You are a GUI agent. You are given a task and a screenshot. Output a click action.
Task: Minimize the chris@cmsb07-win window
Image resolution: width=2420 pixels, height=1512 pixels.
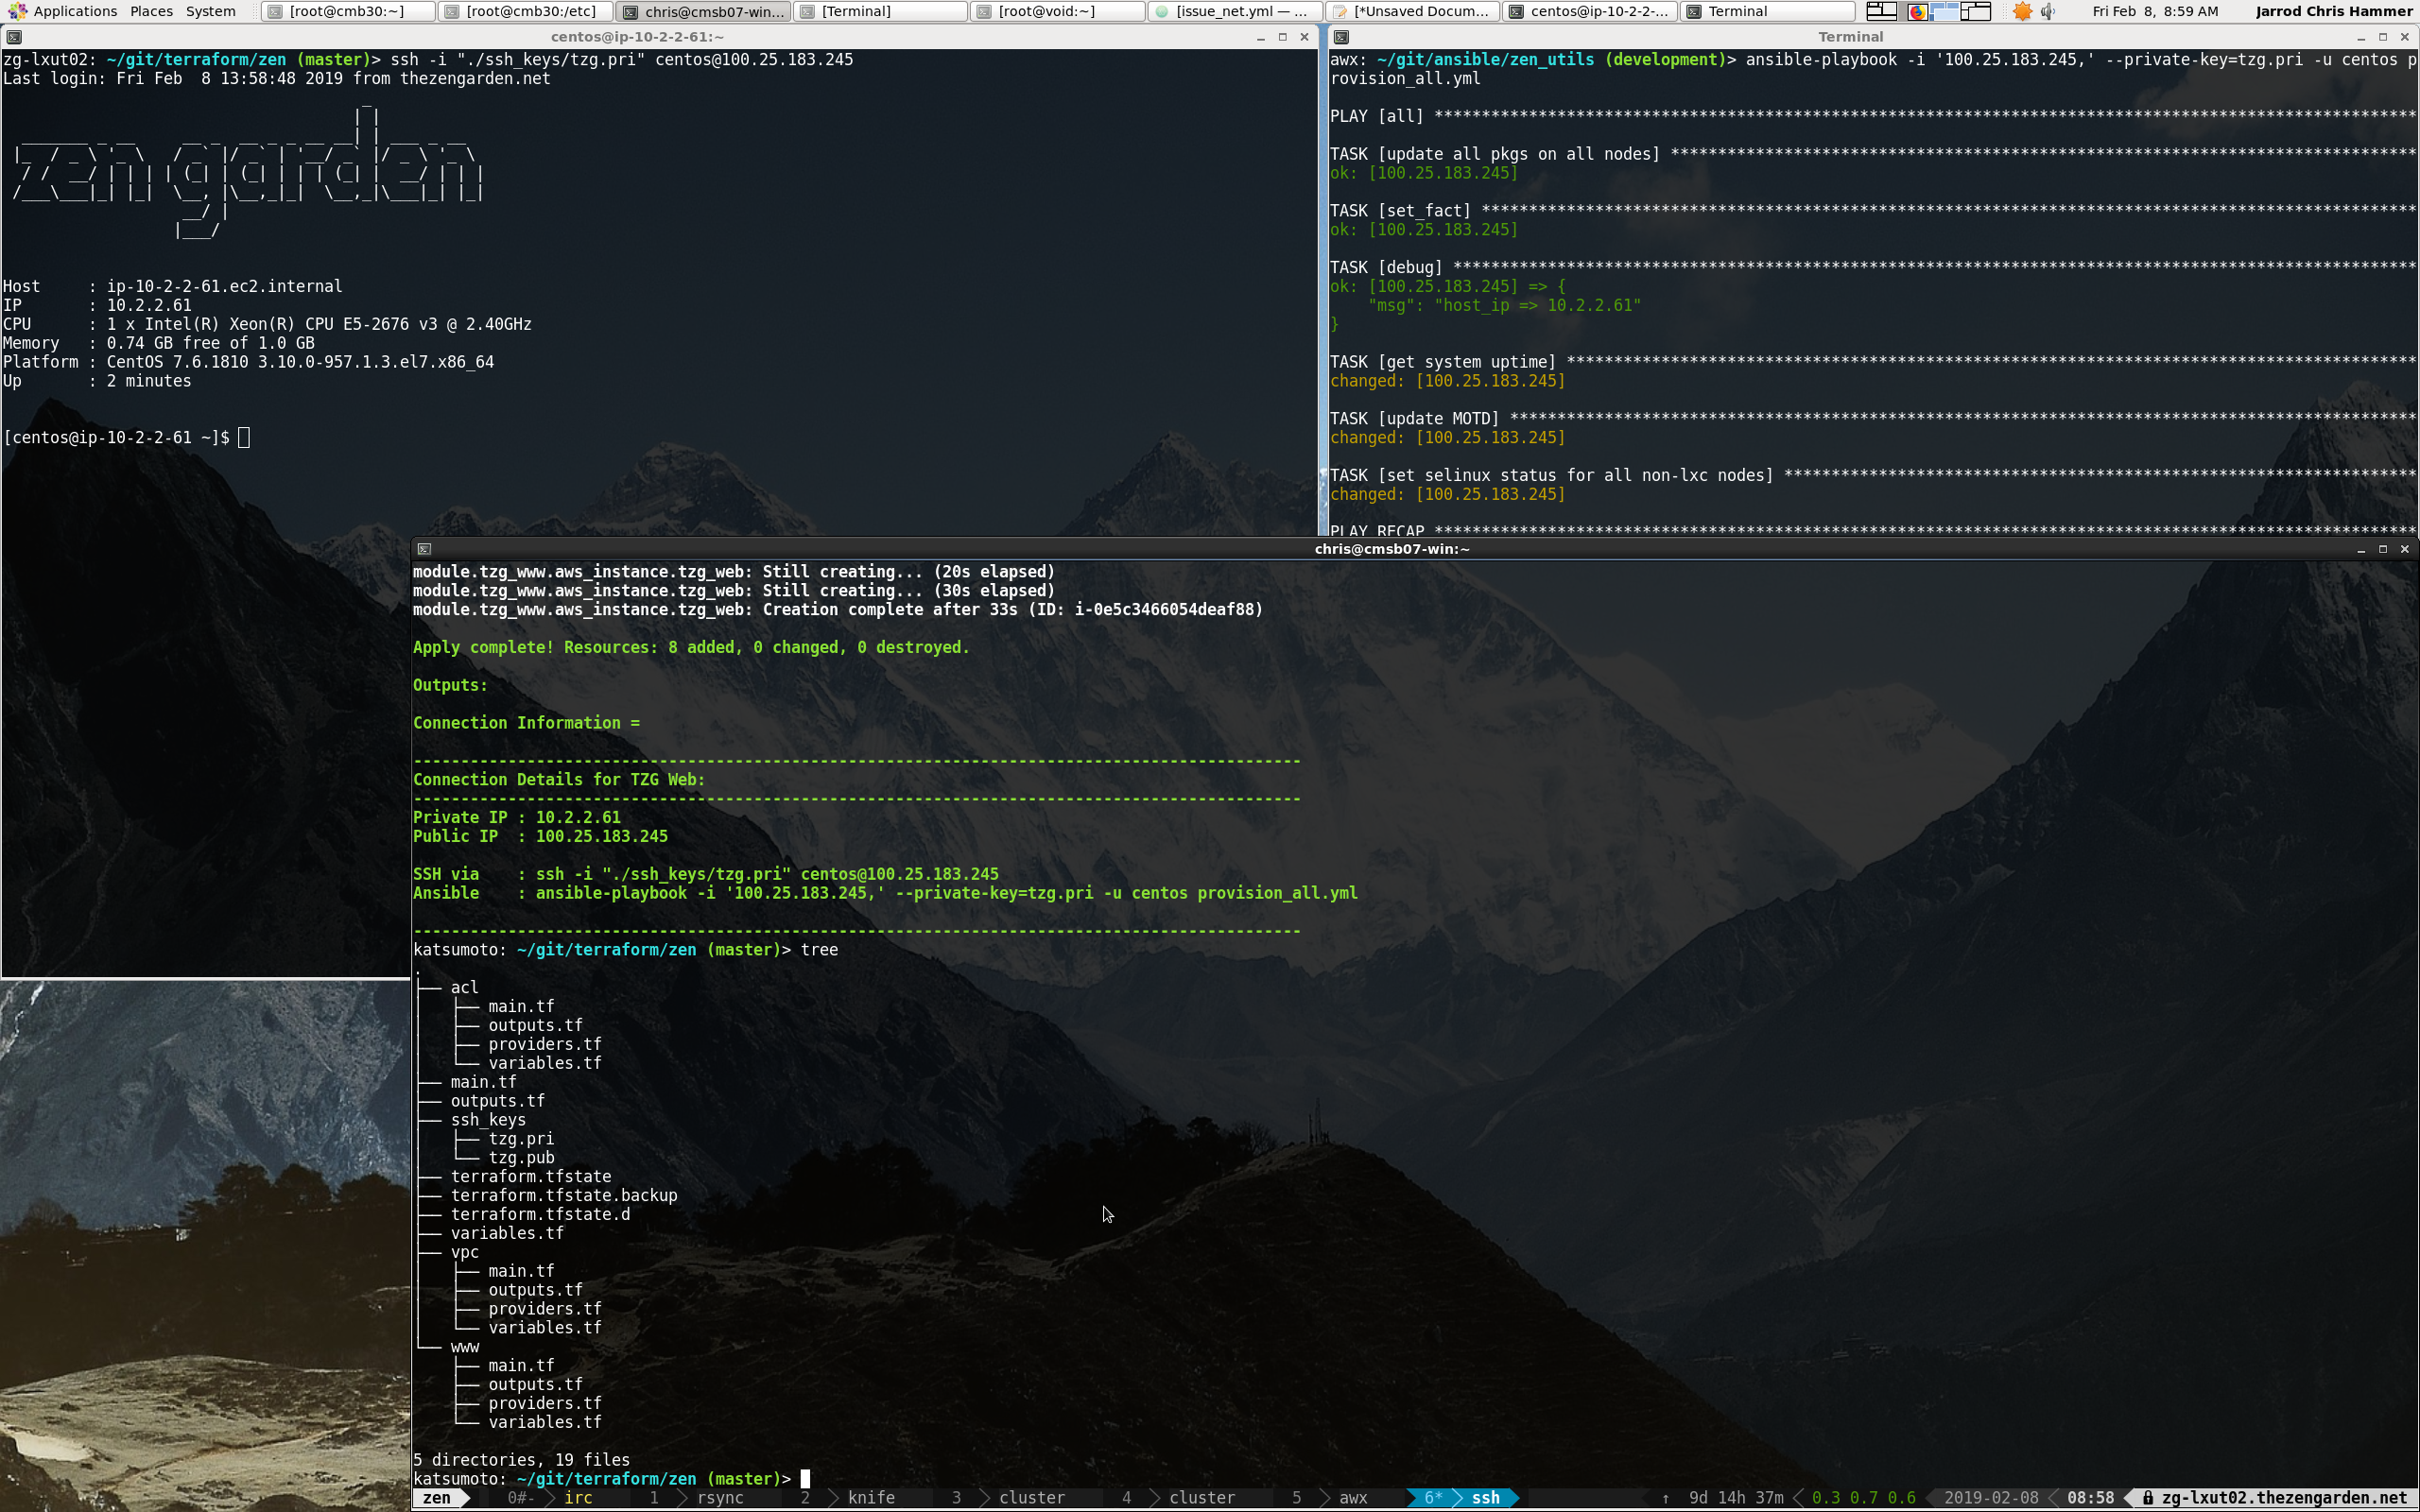[x=2361, y=549]
